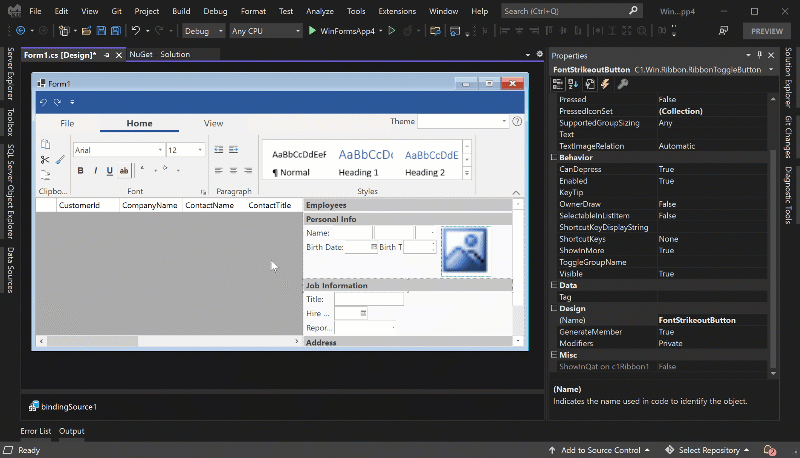Click the Save All toolbar icon
This screenshot has height=458, width=800.
[116, 31]
